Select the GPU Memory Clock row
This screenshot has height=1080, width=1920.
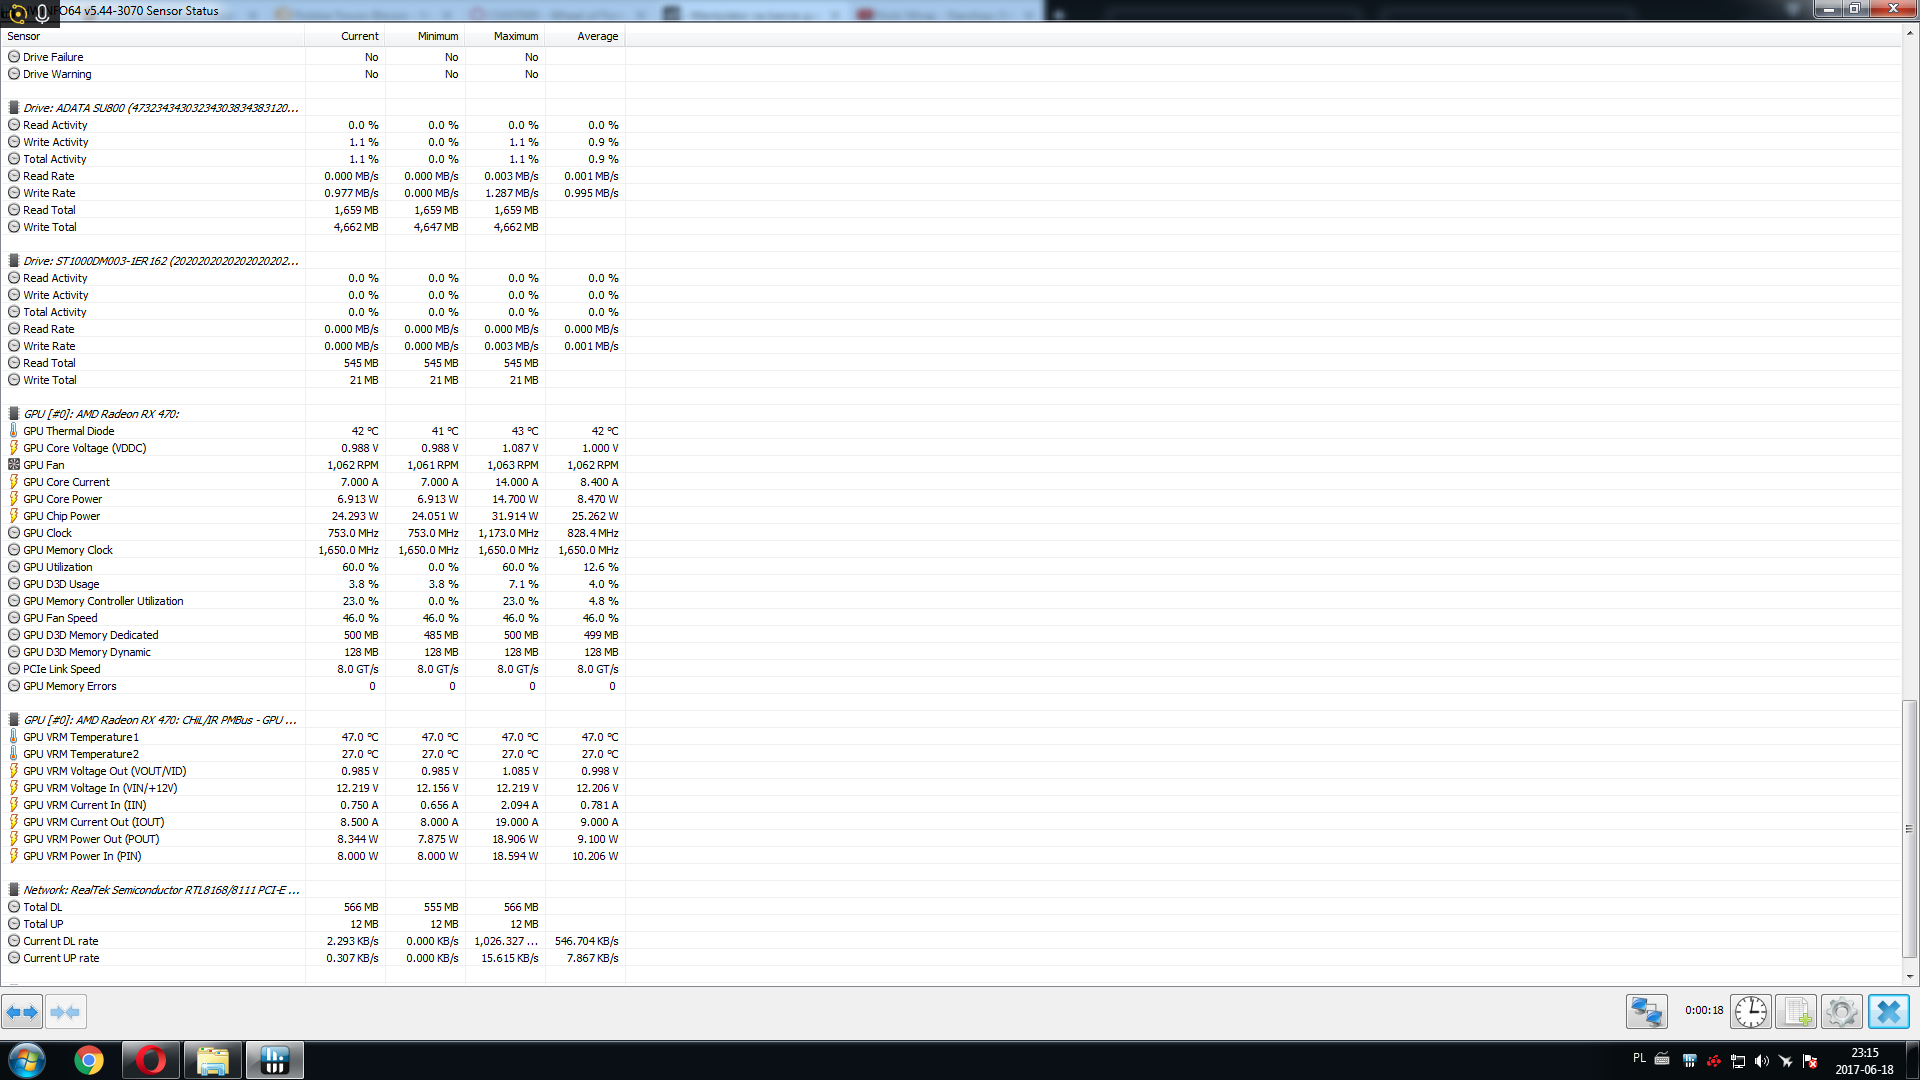[313, 550]
